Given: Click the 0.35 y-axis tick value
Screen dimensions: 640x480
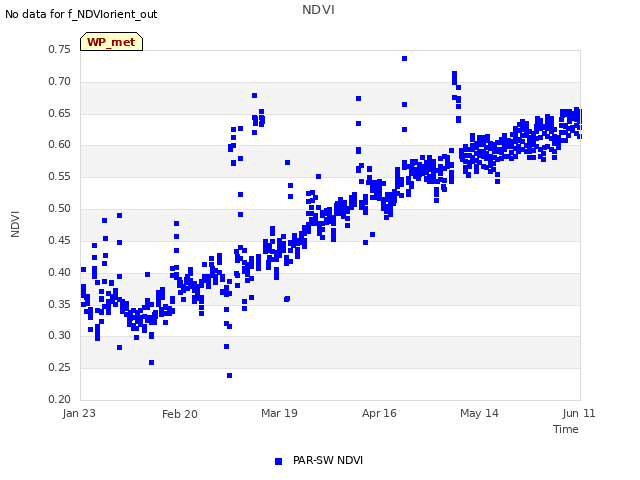Looking at the screenshot, I should click(x=60, y=304).
